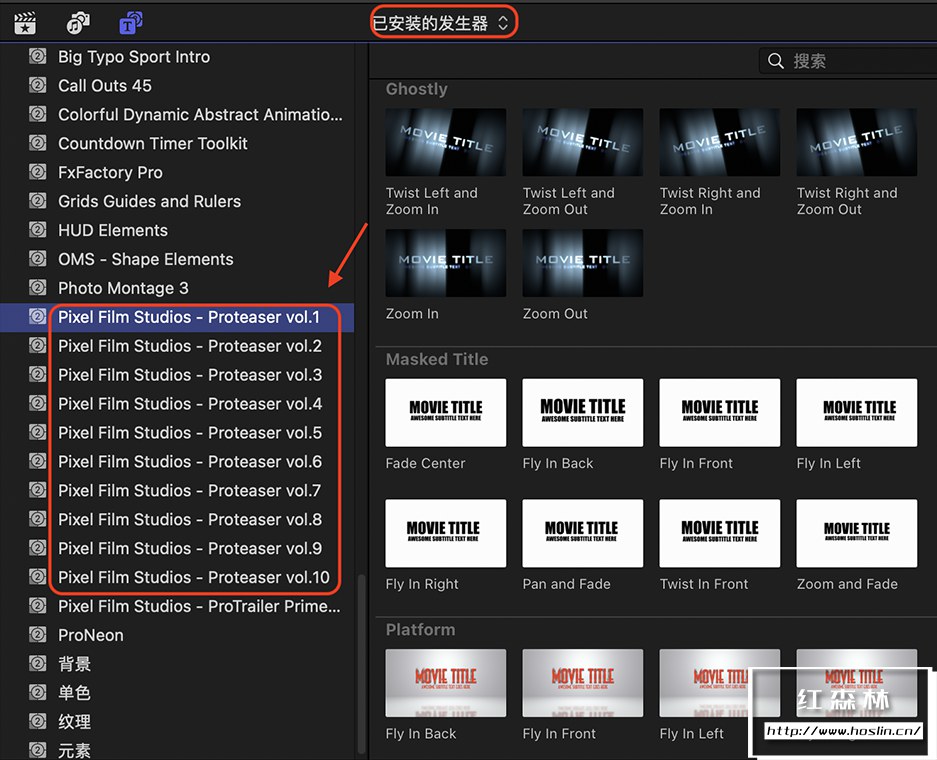Click generator icon beside Proteaser vol.10
This screenshot has width=937, height=760.
pos(38,577)
